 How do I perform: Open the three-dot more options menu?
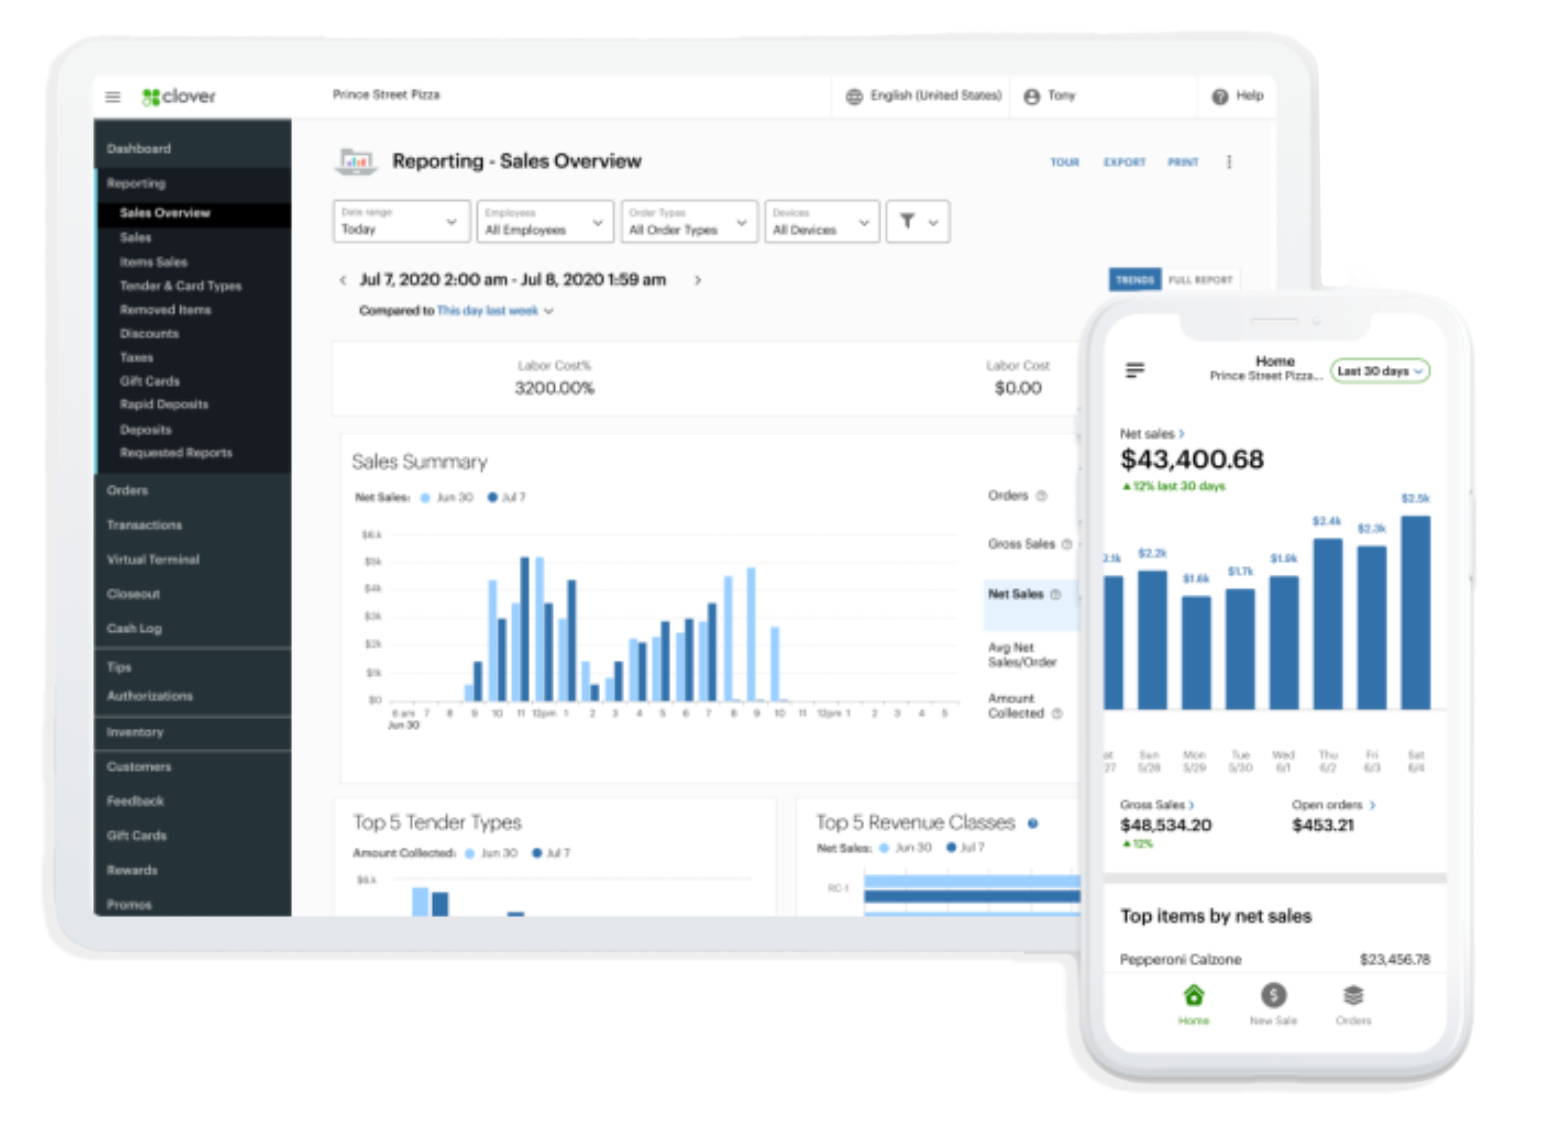[1229, 162]
